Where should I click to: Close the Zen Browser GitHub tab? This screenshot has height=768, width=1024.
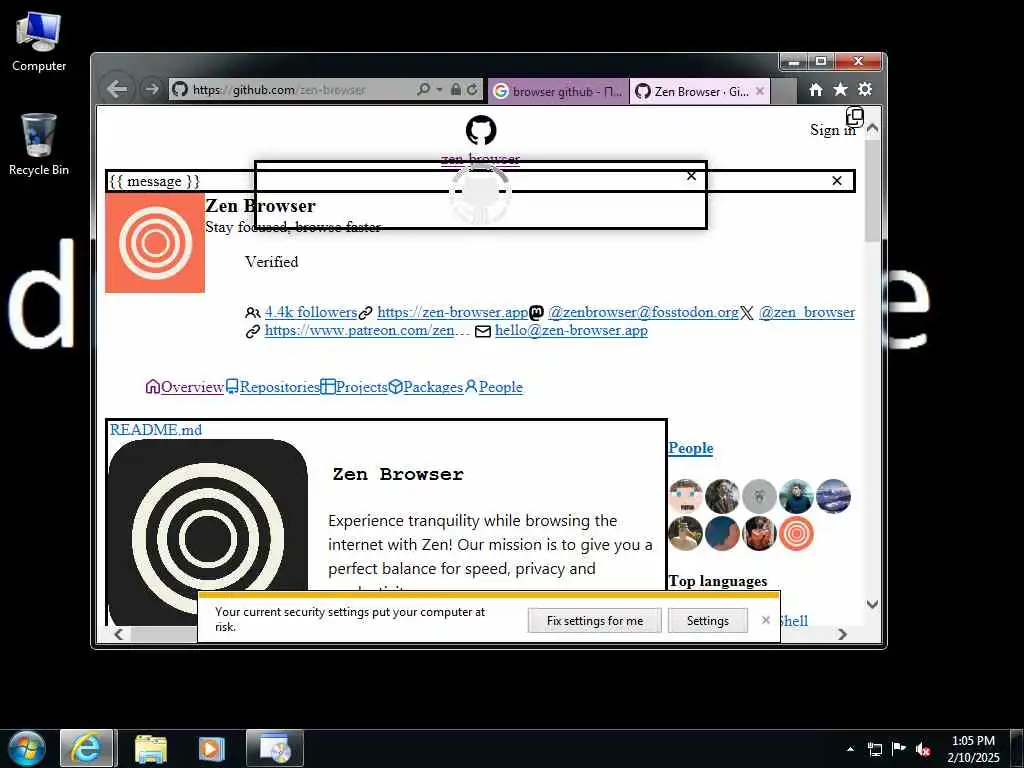click(x=760, y=91)
